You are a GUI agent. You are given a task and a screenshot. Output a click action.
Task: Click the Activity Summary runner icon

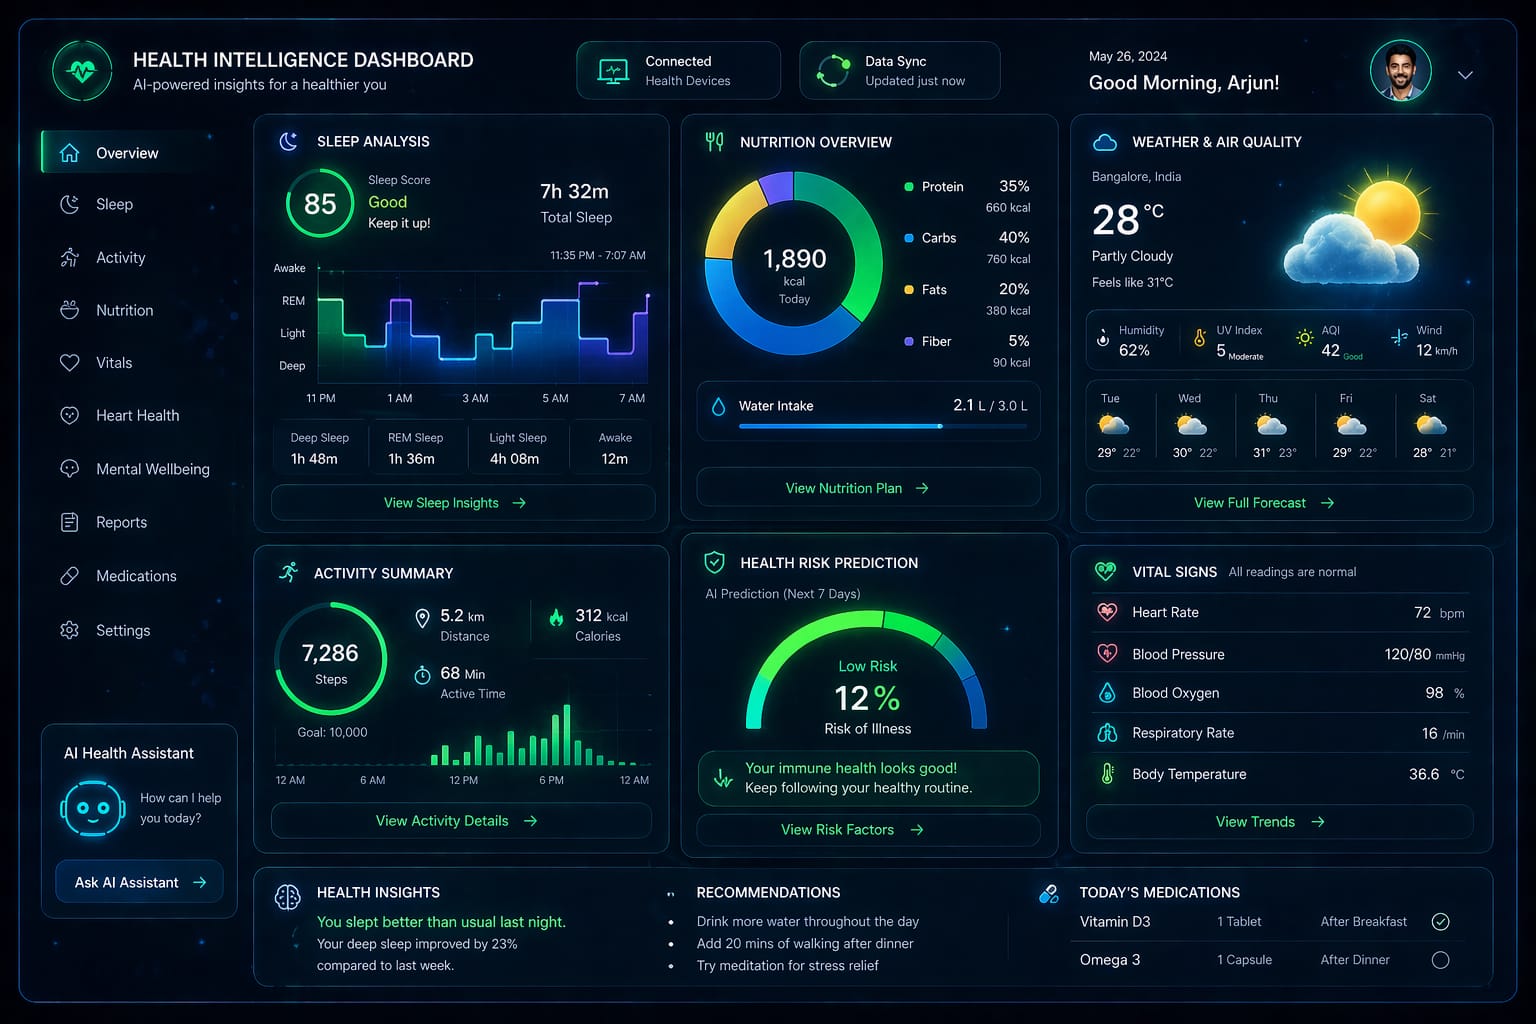point(289,572)
